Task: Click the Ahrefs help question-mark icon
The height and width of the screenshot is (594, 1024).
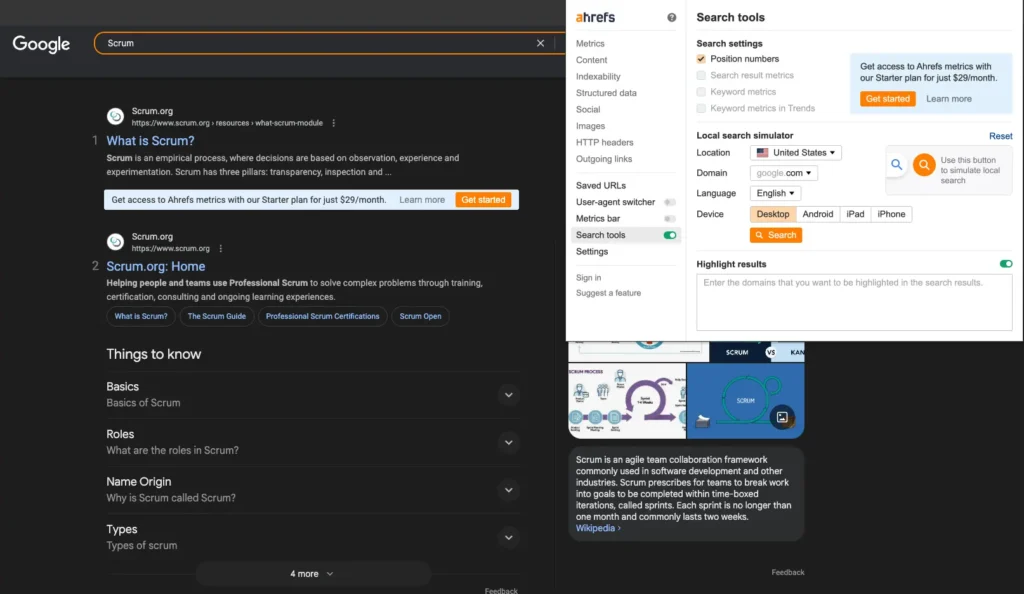Action: (x=671, y=18)
